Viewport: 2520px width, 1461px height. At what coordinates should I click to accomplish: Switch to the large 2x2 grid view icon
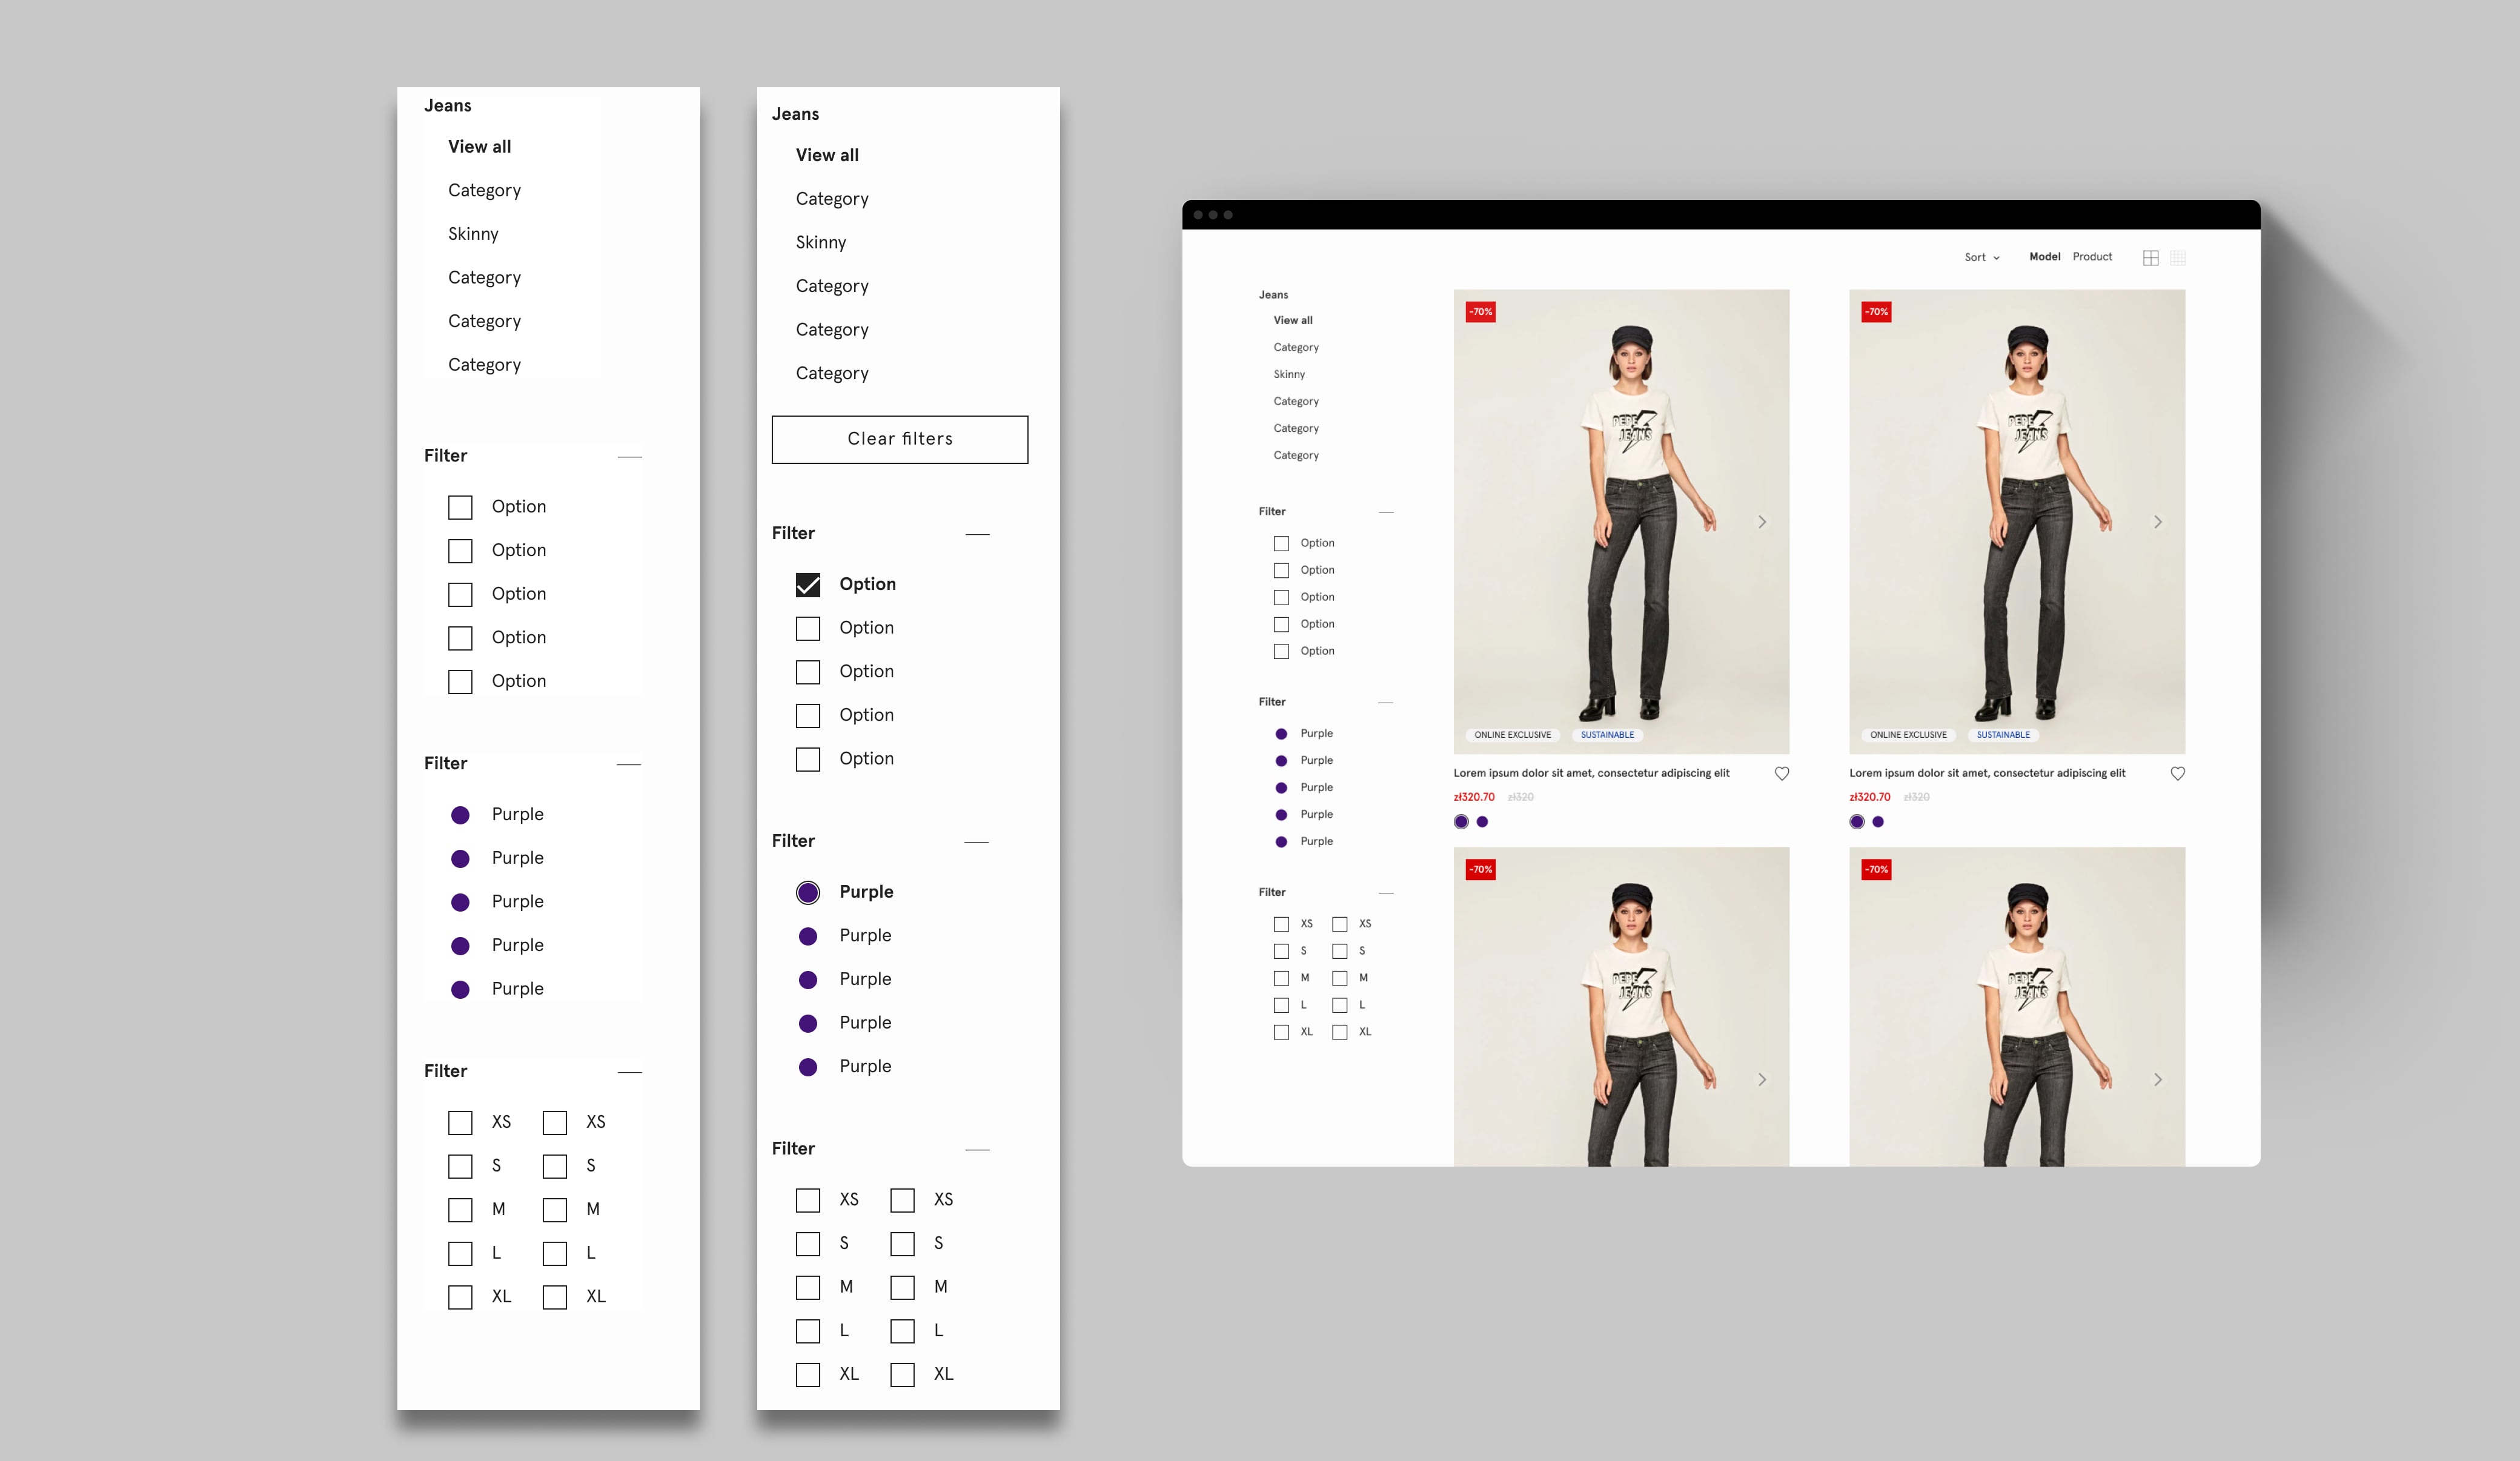[2150, 258]
